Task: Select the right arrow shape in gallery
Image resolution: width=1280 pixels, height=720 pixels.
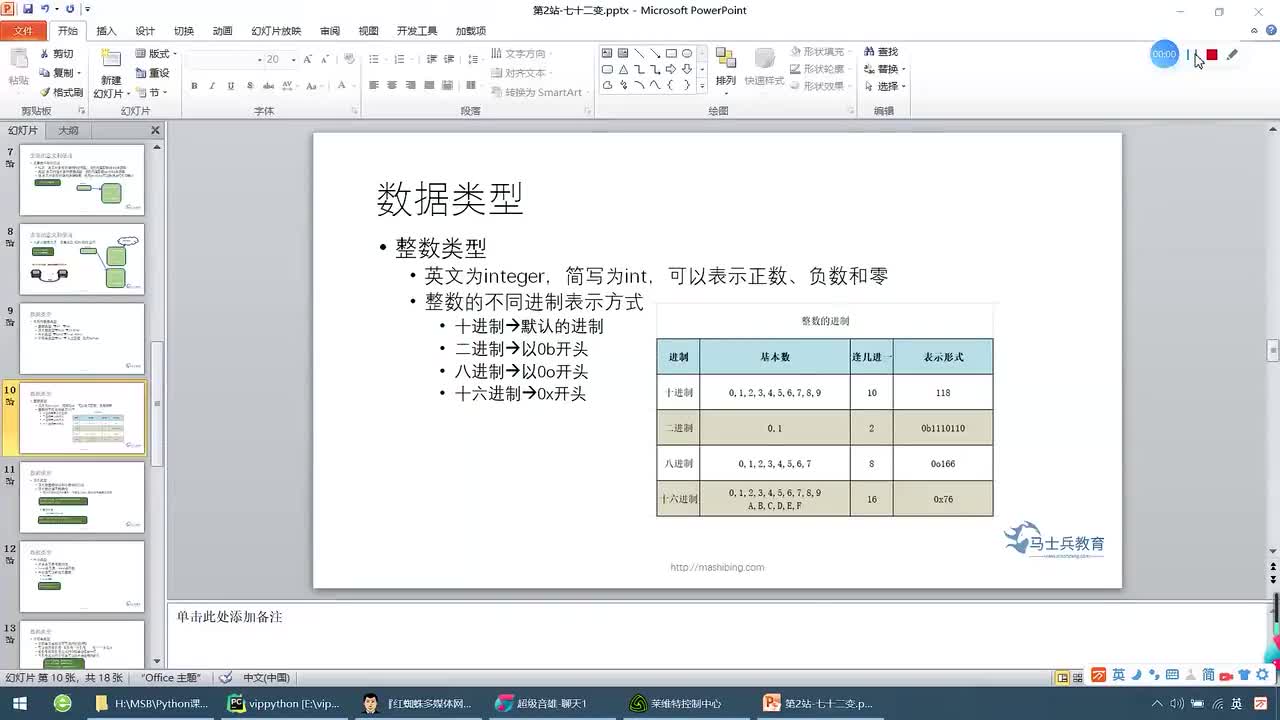Action: [x=671, y=69]
